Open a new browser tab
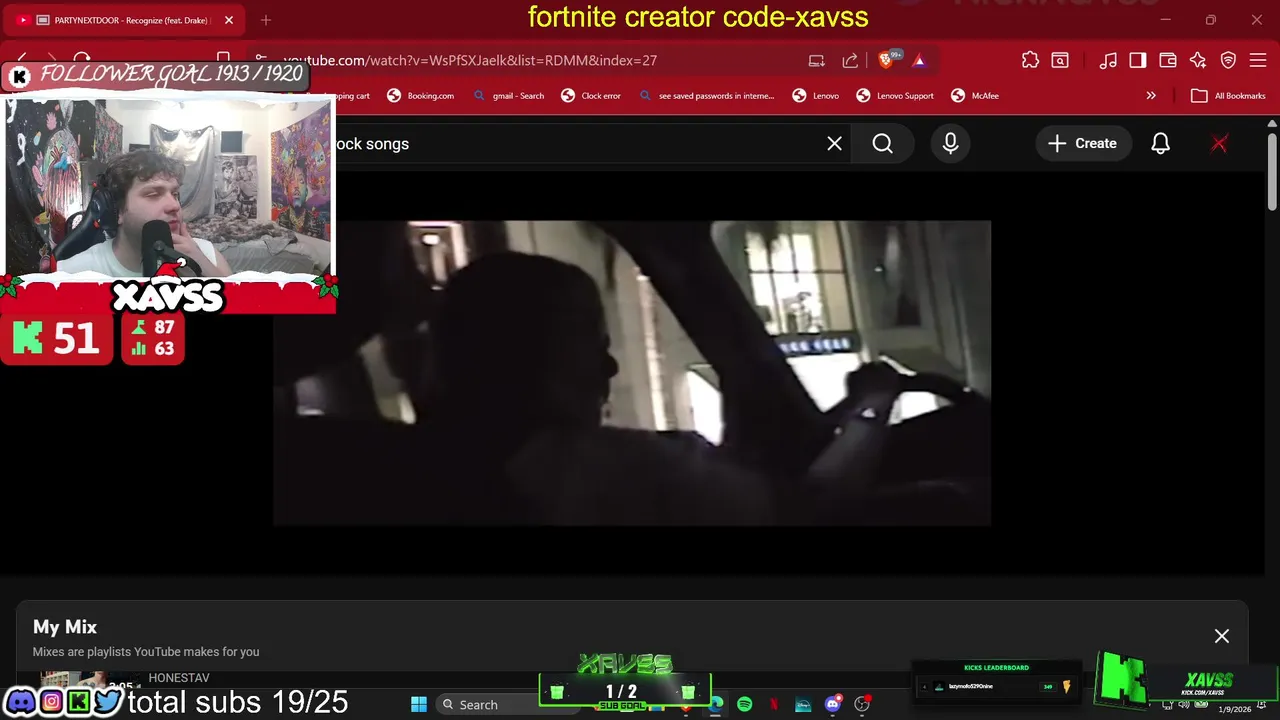This screenshot has height=720, width=1280. point(266,20)
